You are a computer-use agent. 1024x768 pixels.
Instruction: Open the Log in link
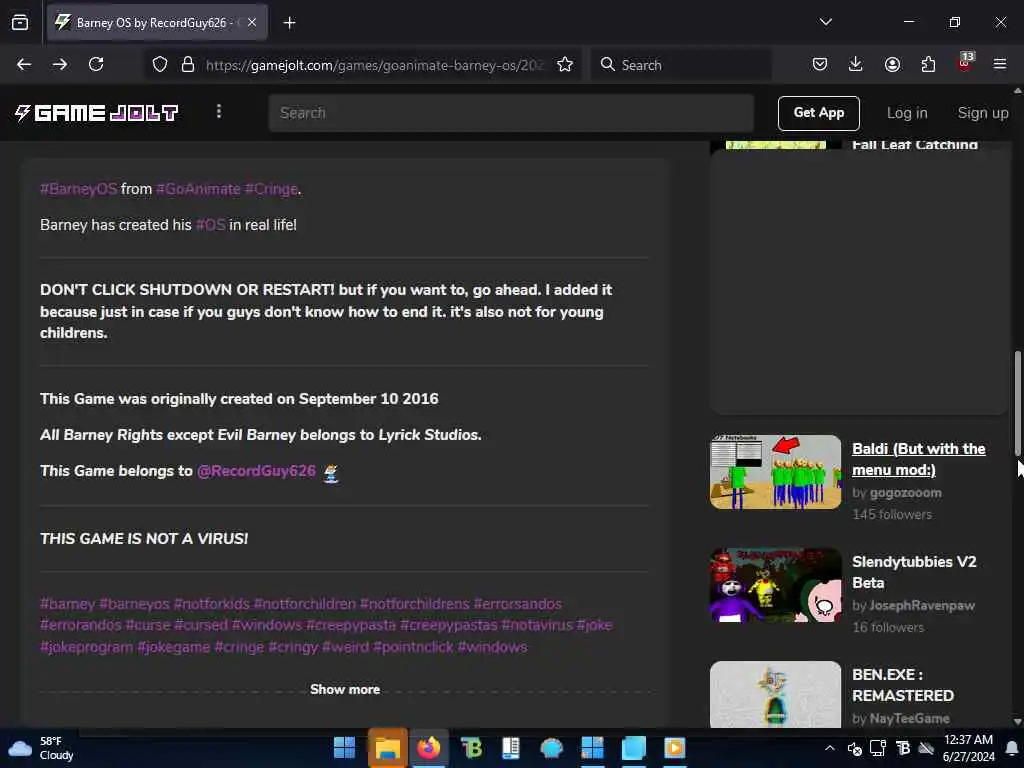tap(906, 113)
